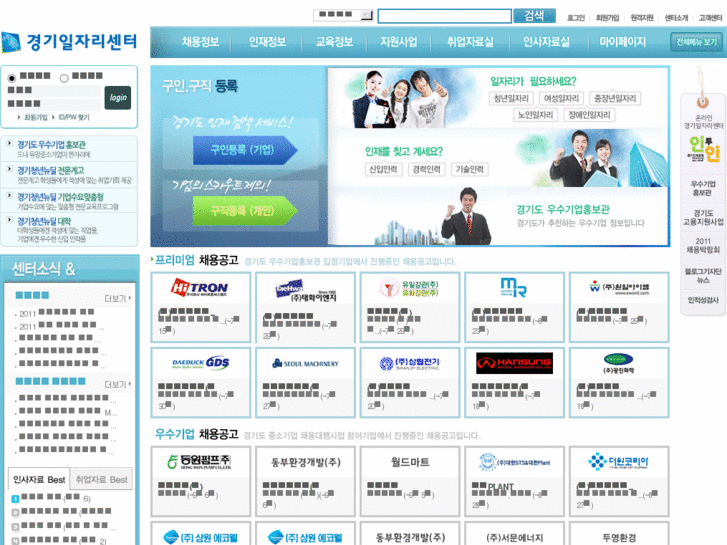Open the MR logo company card
This screenshot has height=545, width=727.
514,308
